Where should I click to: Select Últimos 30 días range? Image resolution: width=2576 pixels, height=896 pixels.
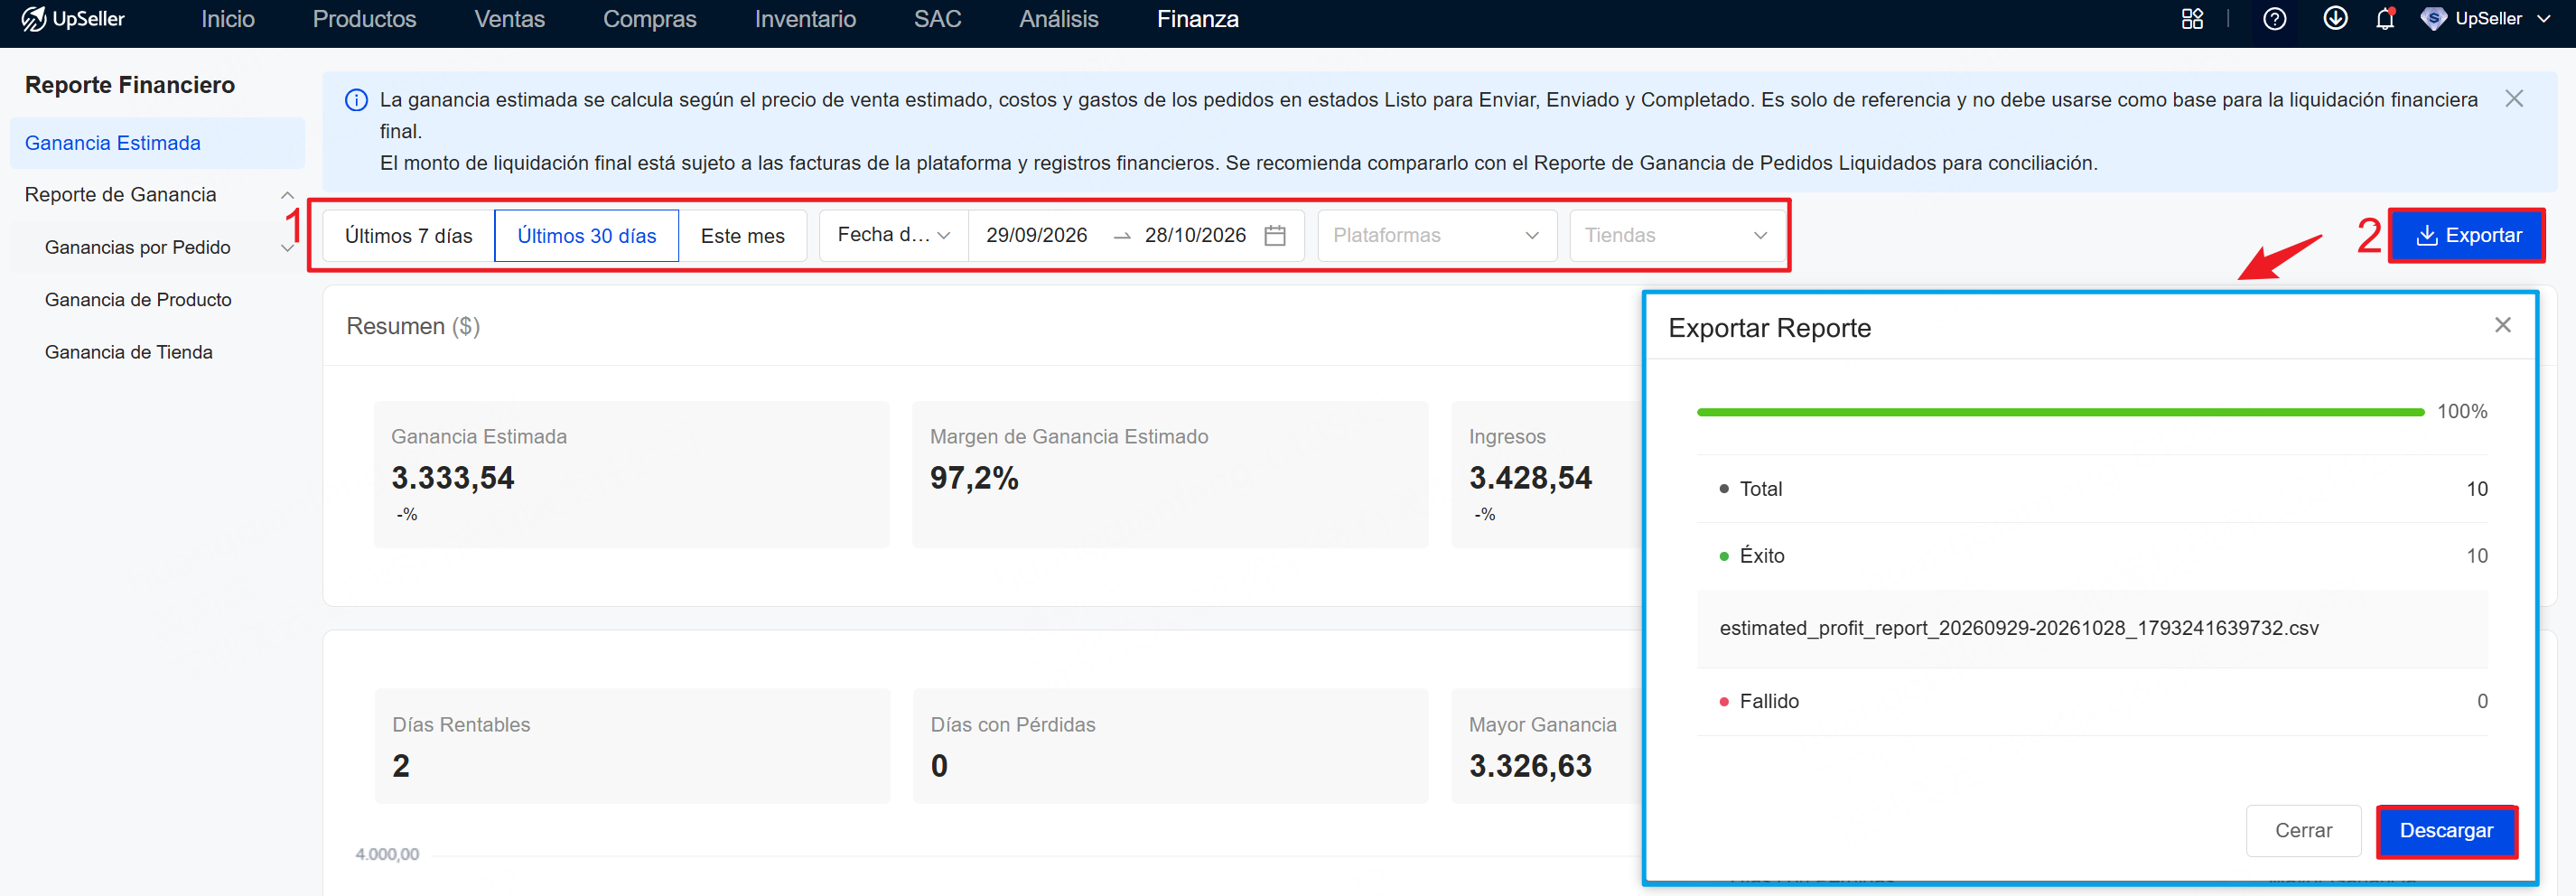587,236
